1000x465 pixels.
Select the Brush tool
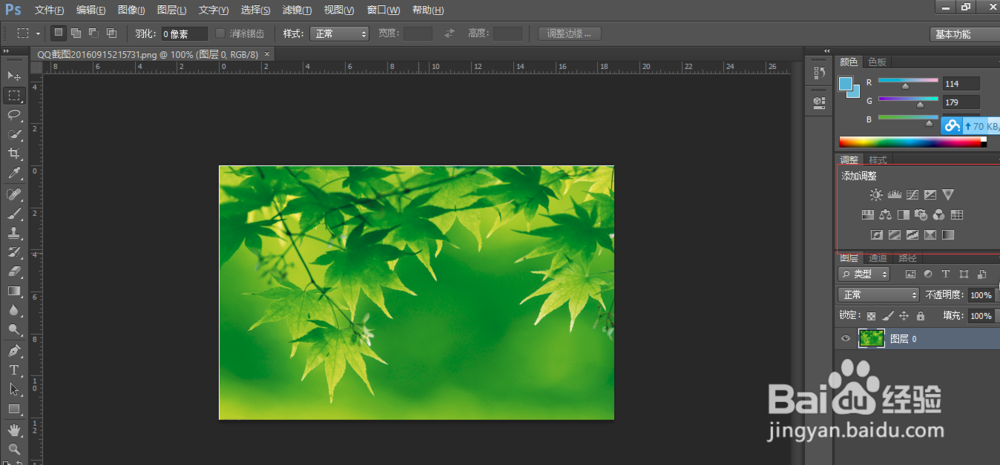[x=14, y=214]
